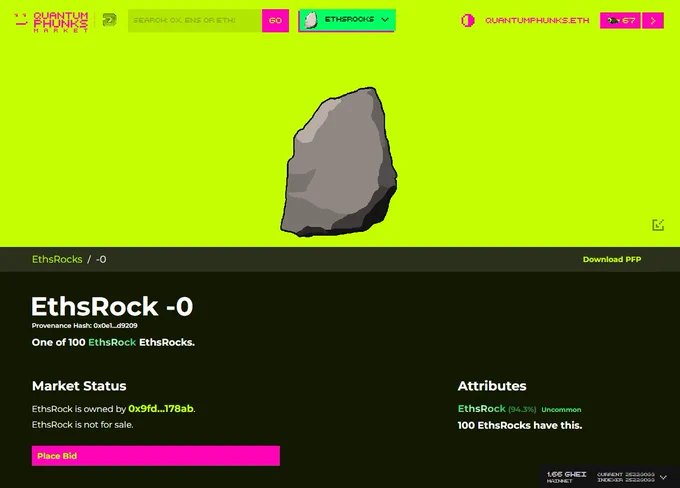Click the '-0' breadcrumb item
The image size is (680, 488).
[101, 259]
